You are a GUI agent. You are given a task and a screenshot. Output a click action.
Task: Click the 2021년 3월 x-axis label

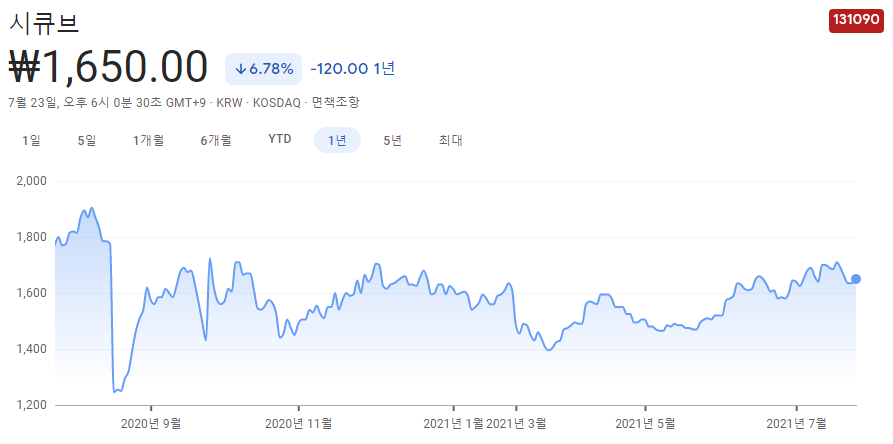click(516, 424)
